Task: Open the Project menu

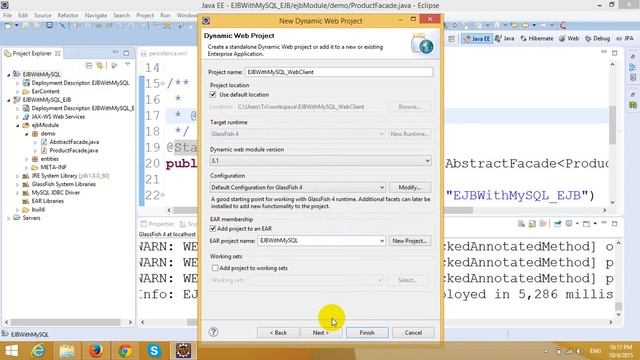Action: pyautogui.click(x=145, y=15)
